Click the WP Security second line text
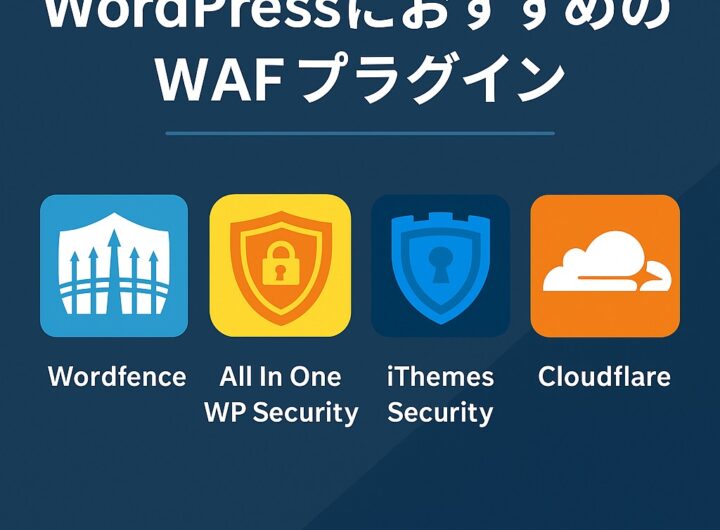720x530 pixels. (281, 412)
